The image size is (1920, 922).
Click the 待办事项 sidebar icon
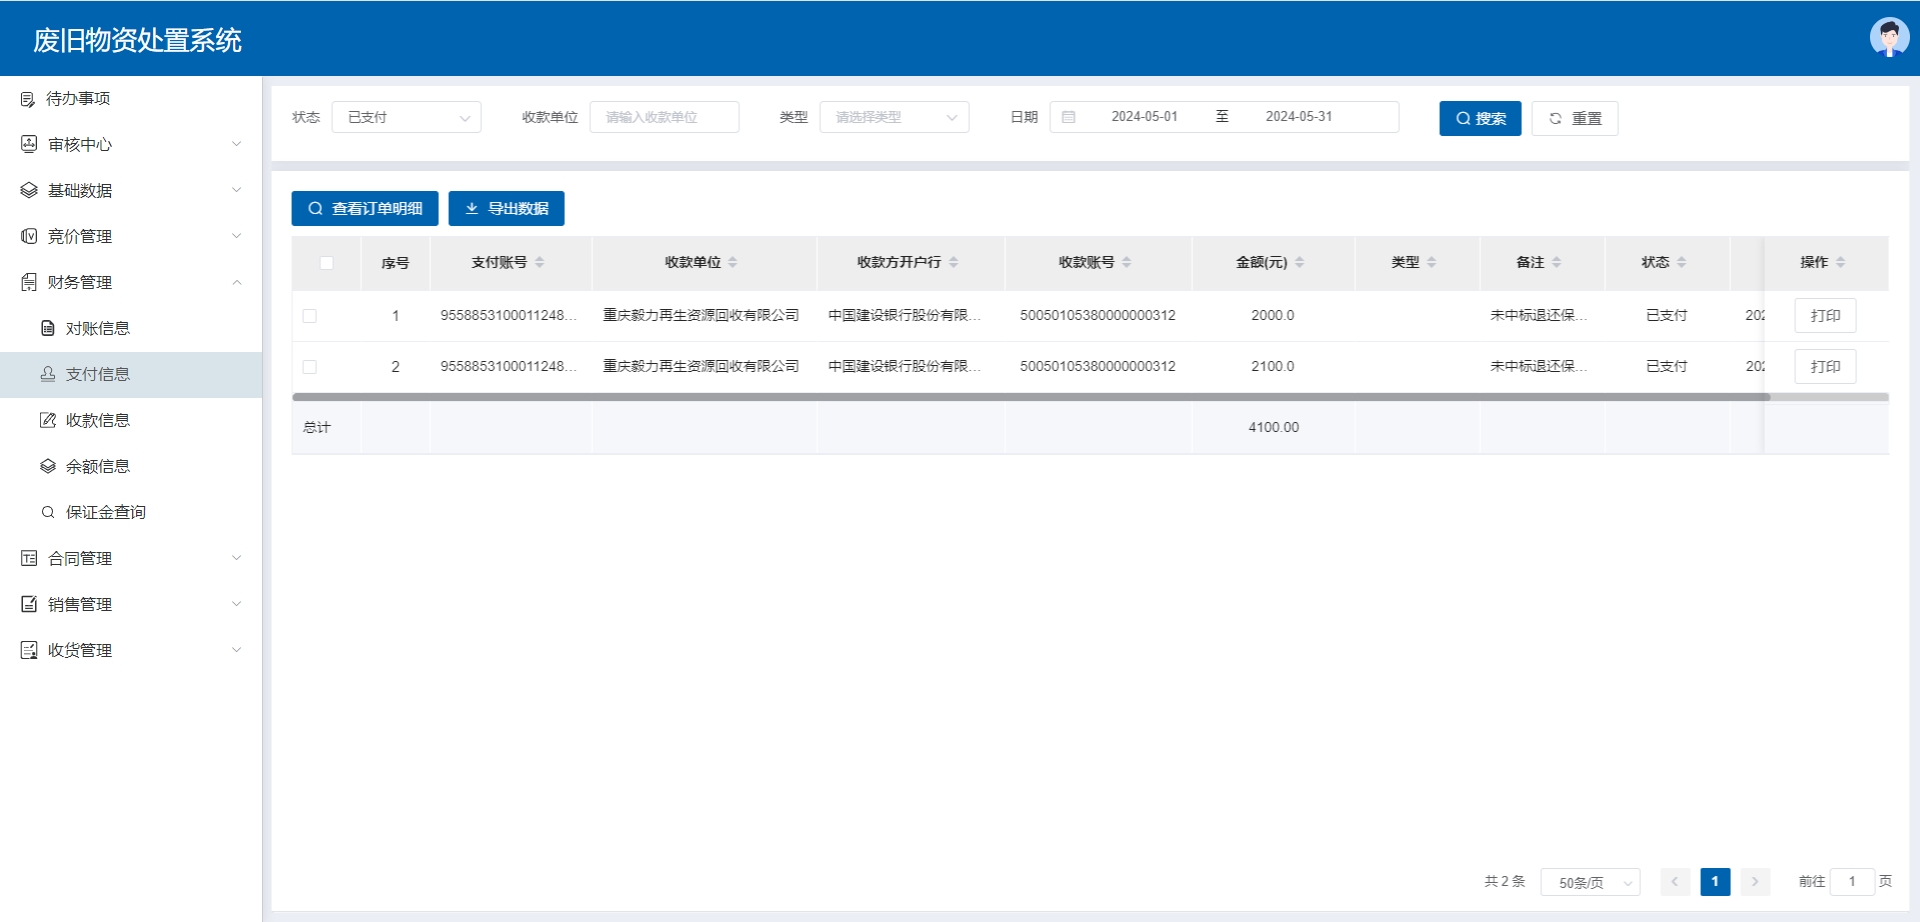(x=28, y=99)
